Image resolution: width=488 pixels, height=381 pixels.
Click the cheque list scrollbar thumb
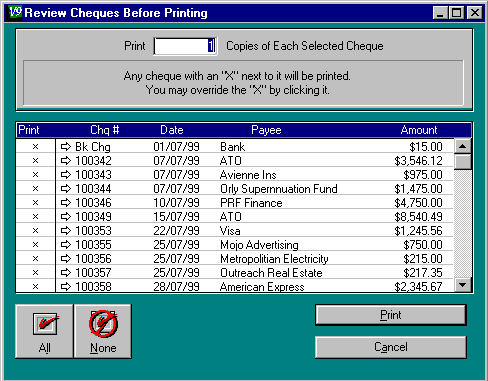(x=463, y=162)
